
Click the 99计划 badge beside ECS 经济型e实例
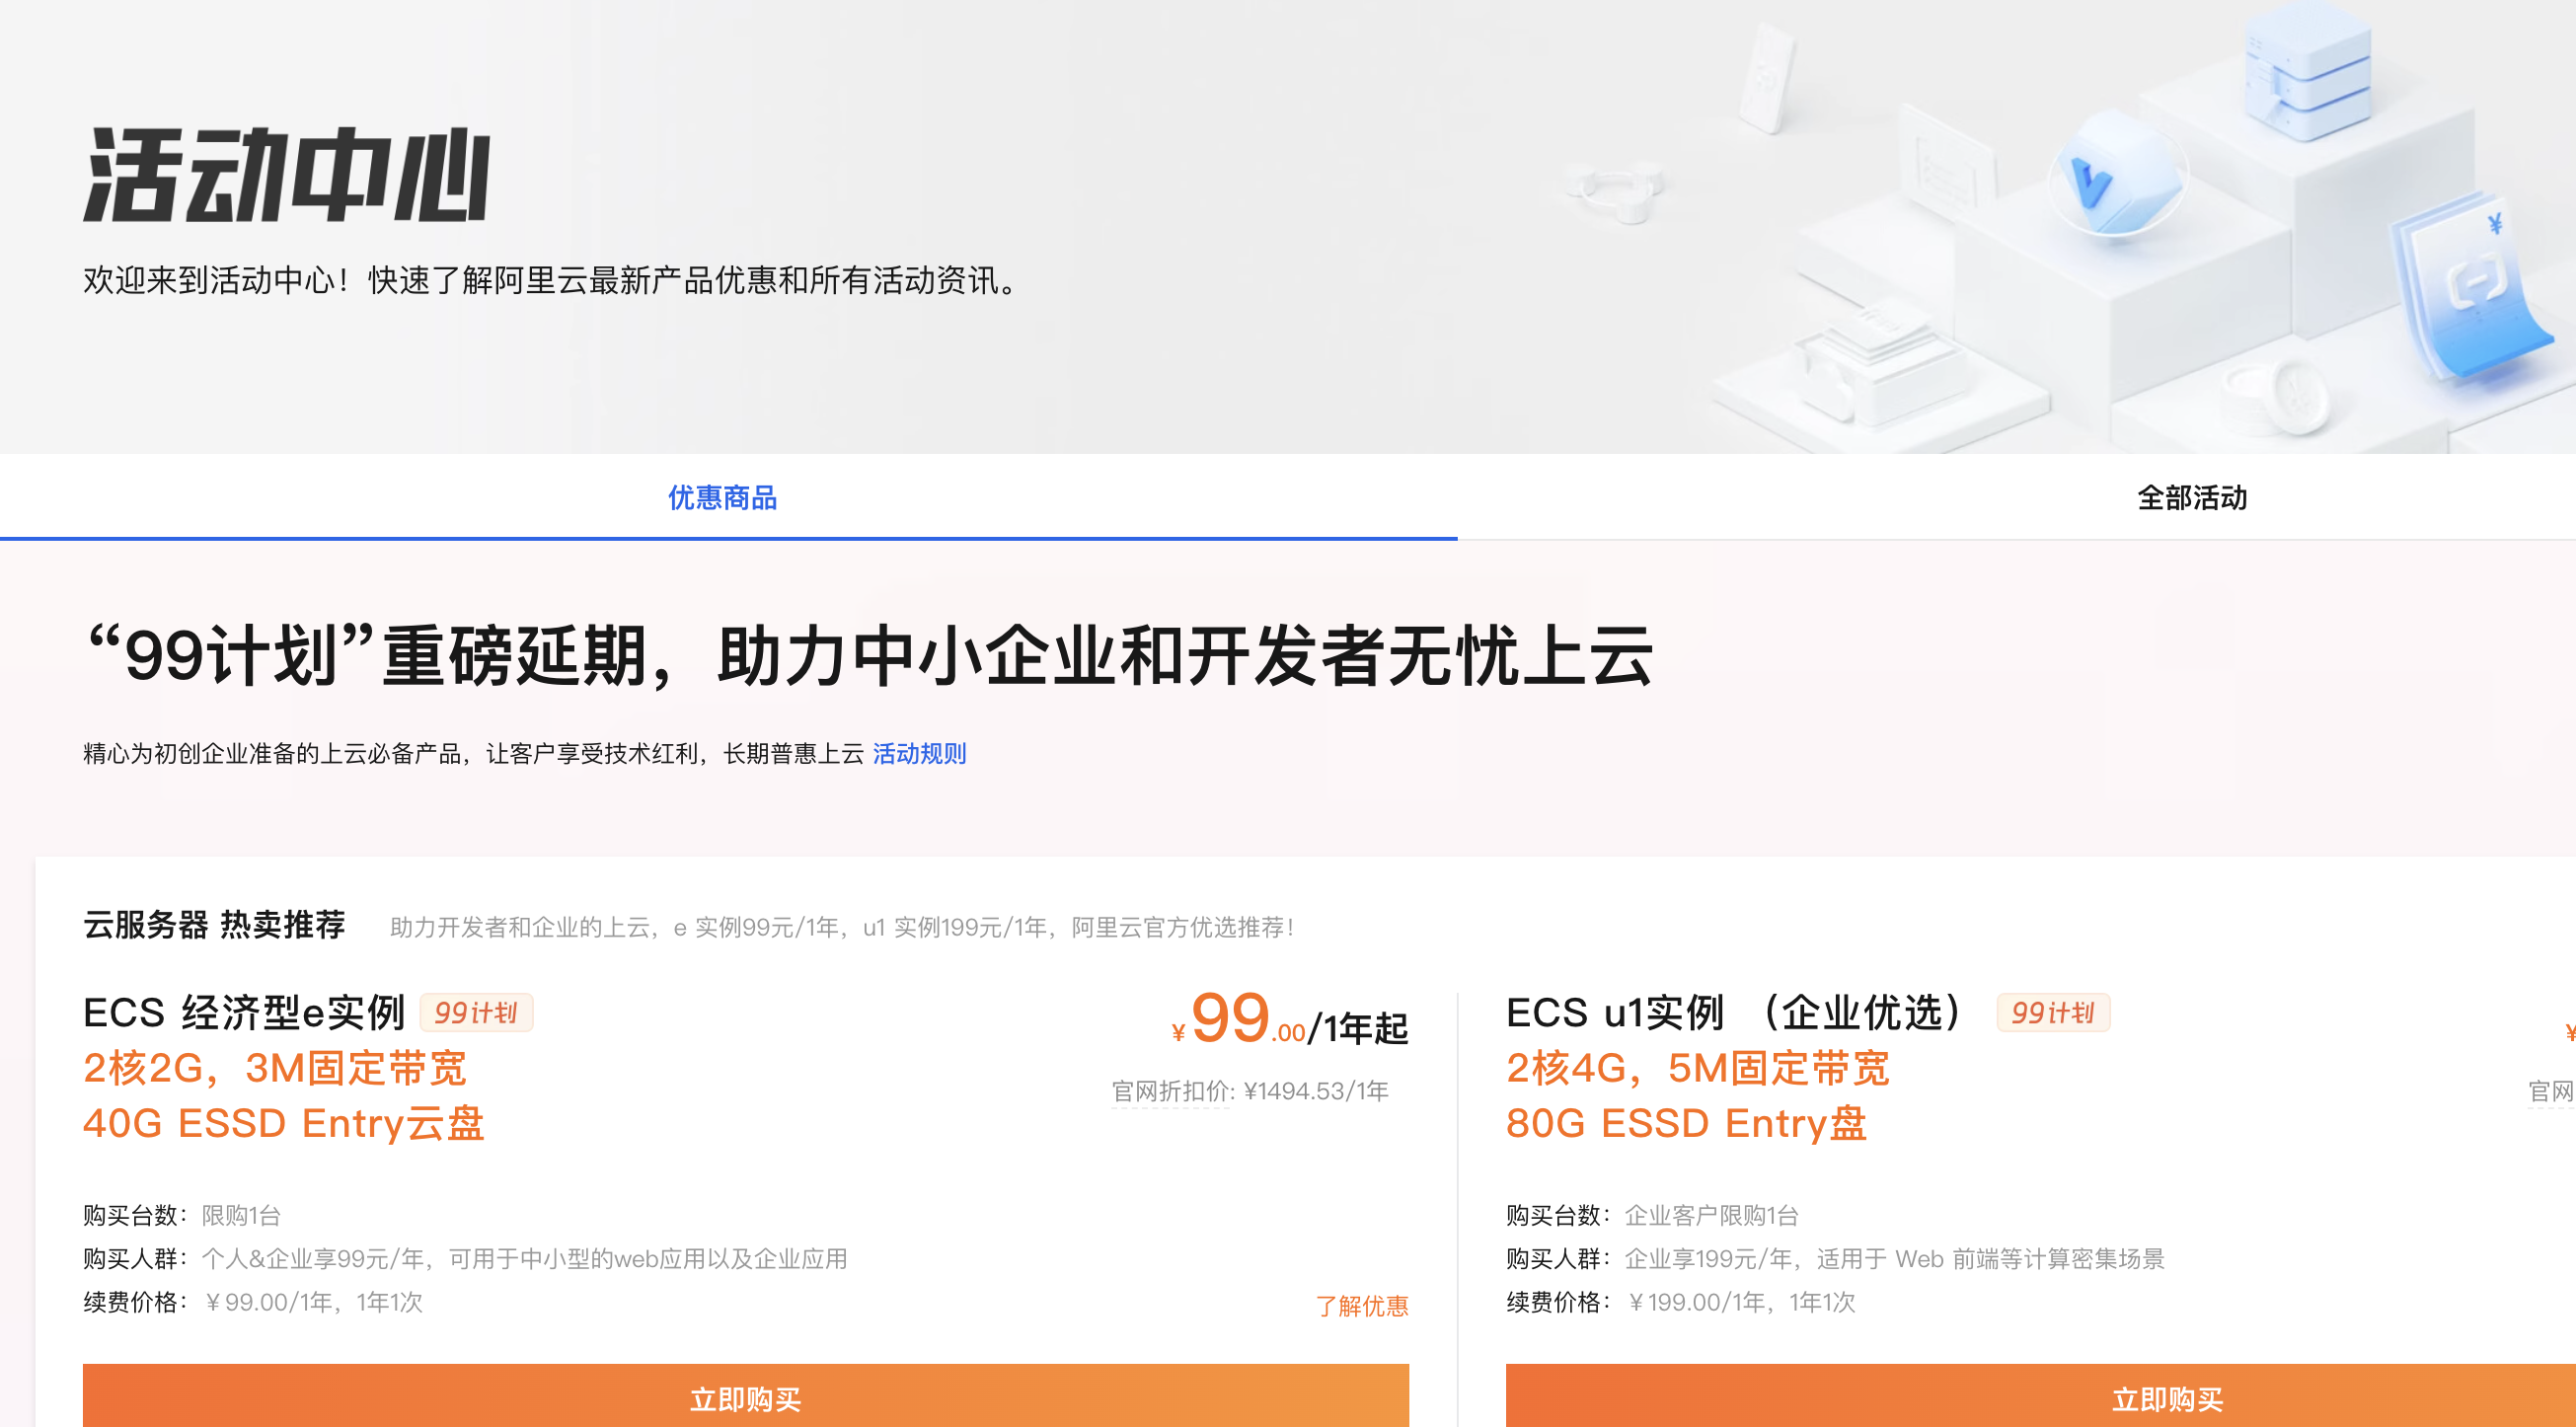coord(476,1013)
